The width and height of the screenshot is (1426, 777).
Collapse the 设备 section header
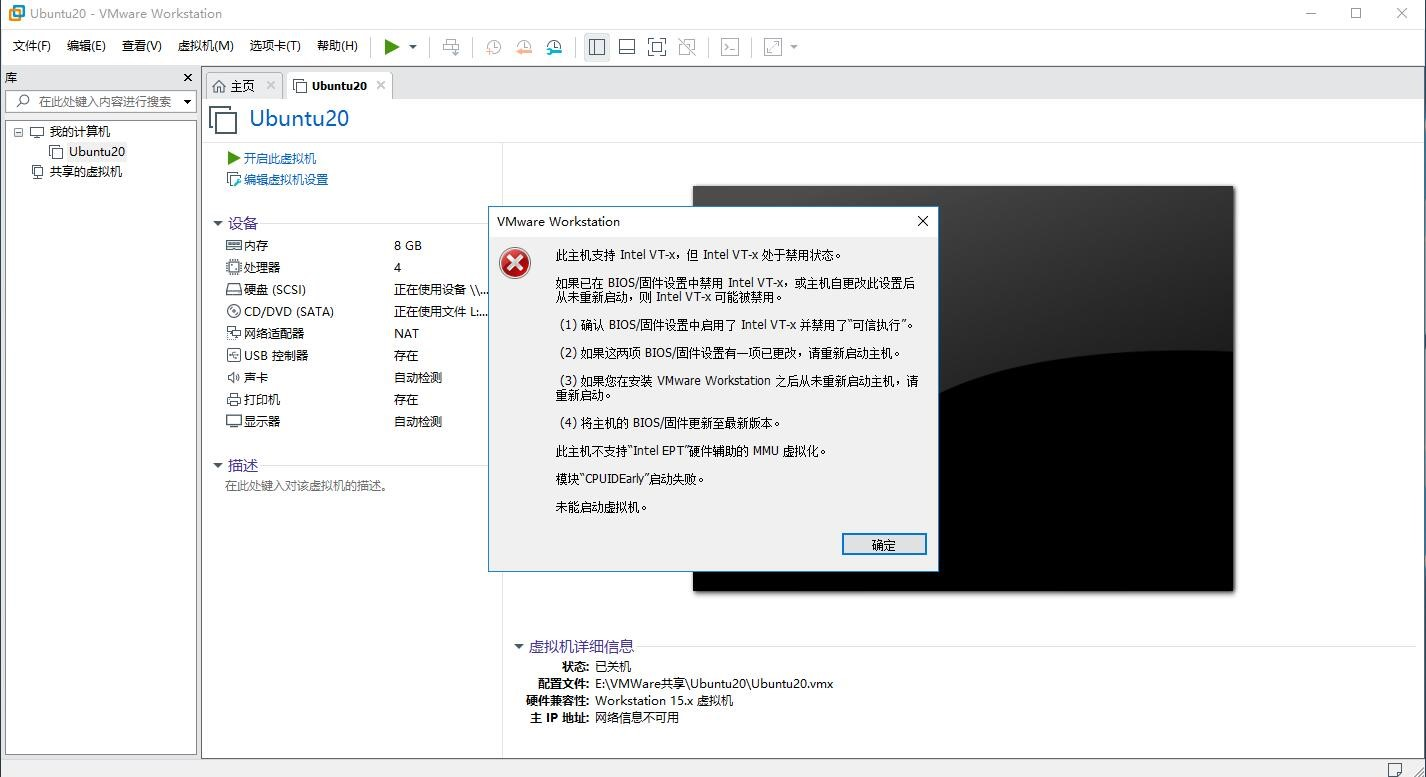point(218,223)
